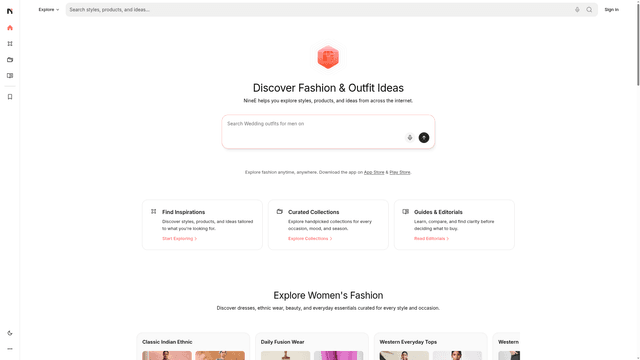Image resolution: width=640 pixels, height=360 pixels.
Task: Click the Start Exploring link
Action: pos(180,238)
